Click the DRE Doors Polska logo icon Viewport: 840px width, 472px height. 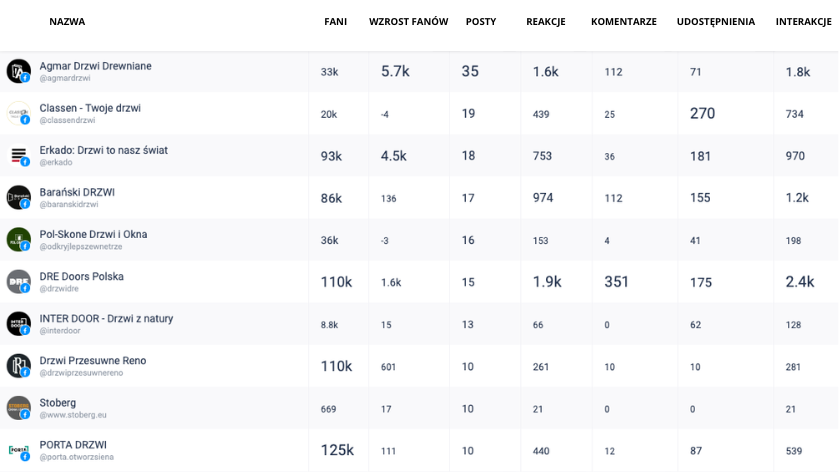(18, 282)
